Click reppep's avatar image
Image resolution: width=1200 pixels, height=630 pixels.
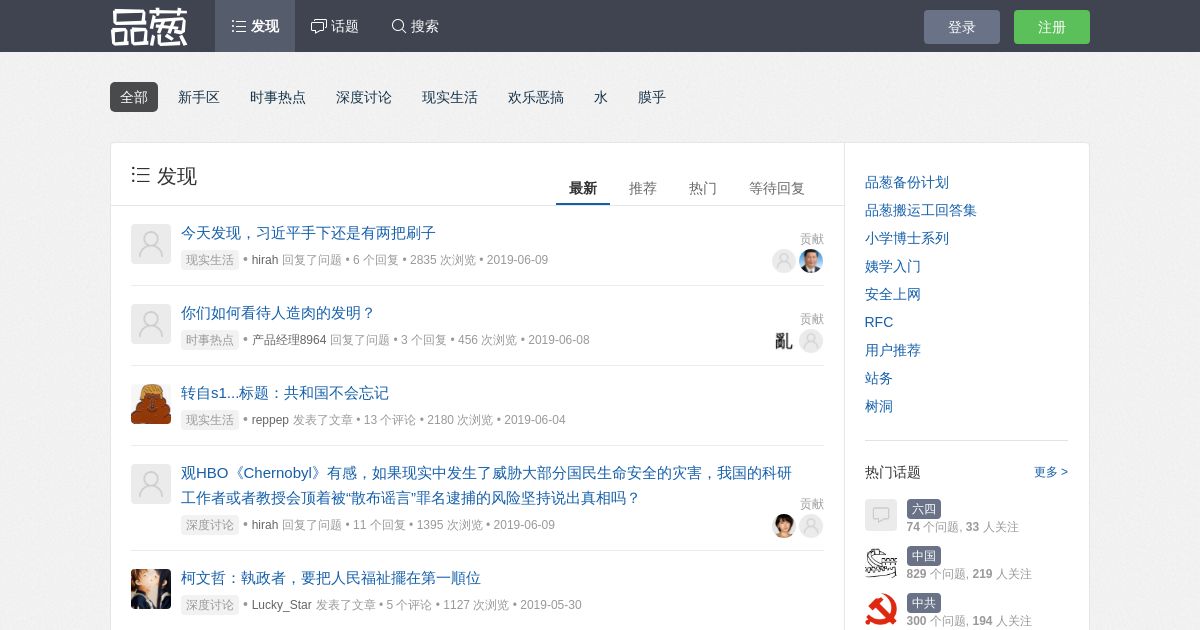click(151, 404)
